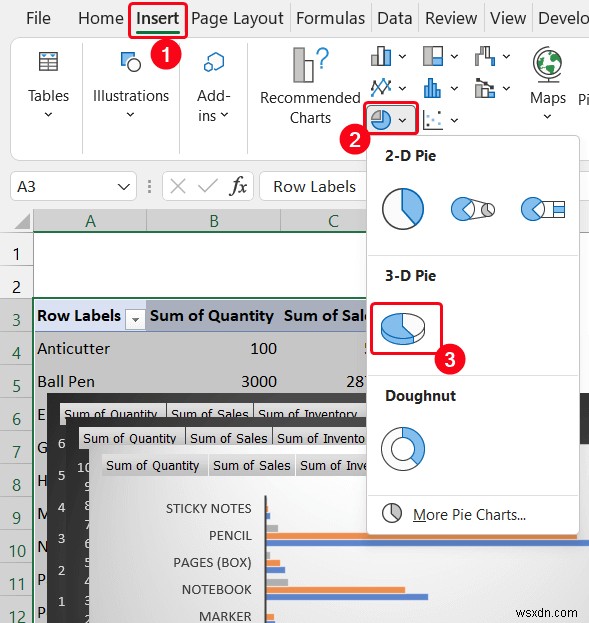
Task: Expand the waterfall chart dropdown arrow
Action: click(506, 56)
